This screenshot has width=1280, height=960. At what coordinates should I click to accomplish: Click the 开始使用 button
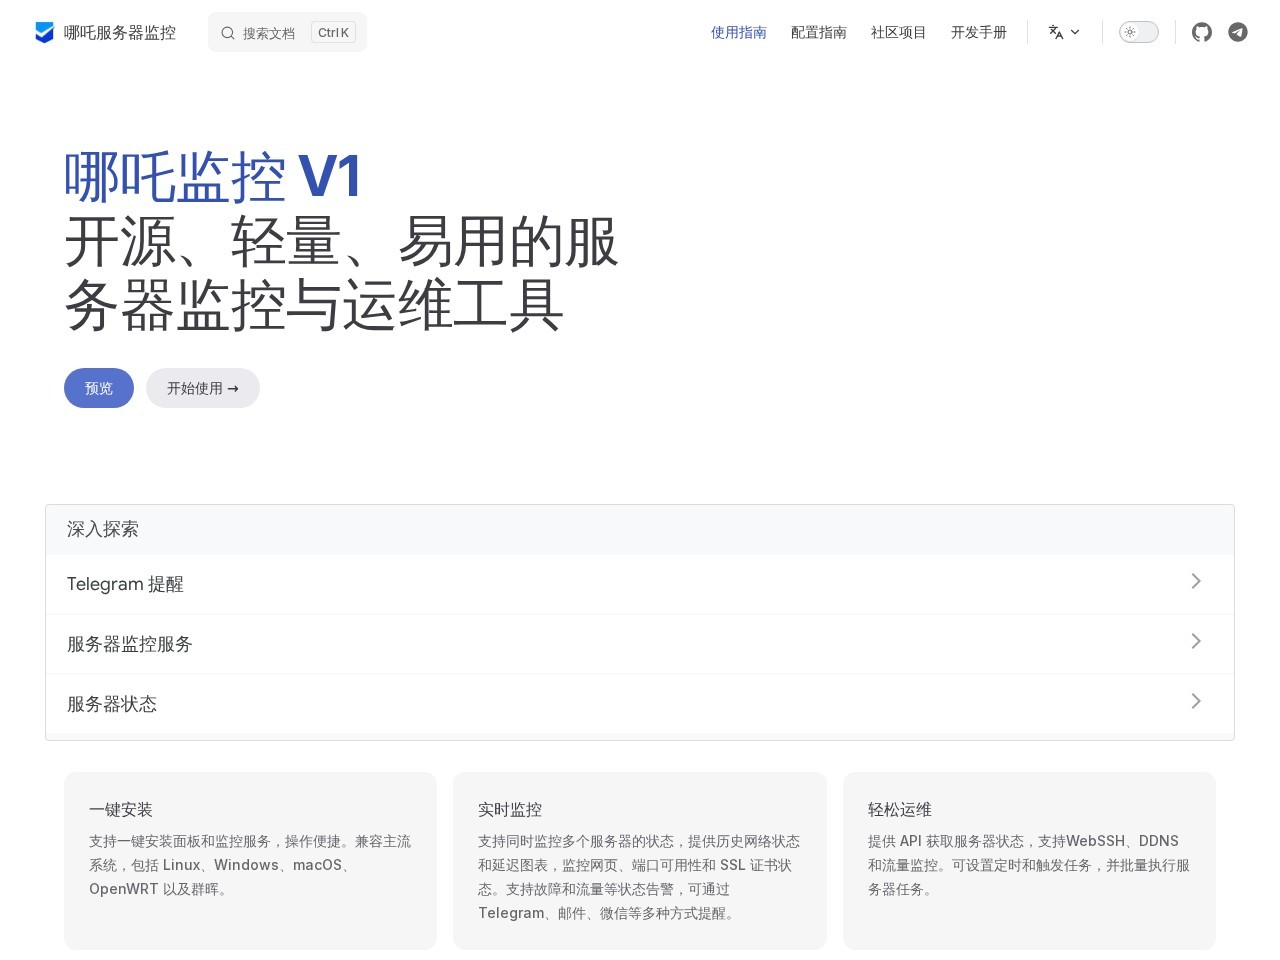[202, 388]
